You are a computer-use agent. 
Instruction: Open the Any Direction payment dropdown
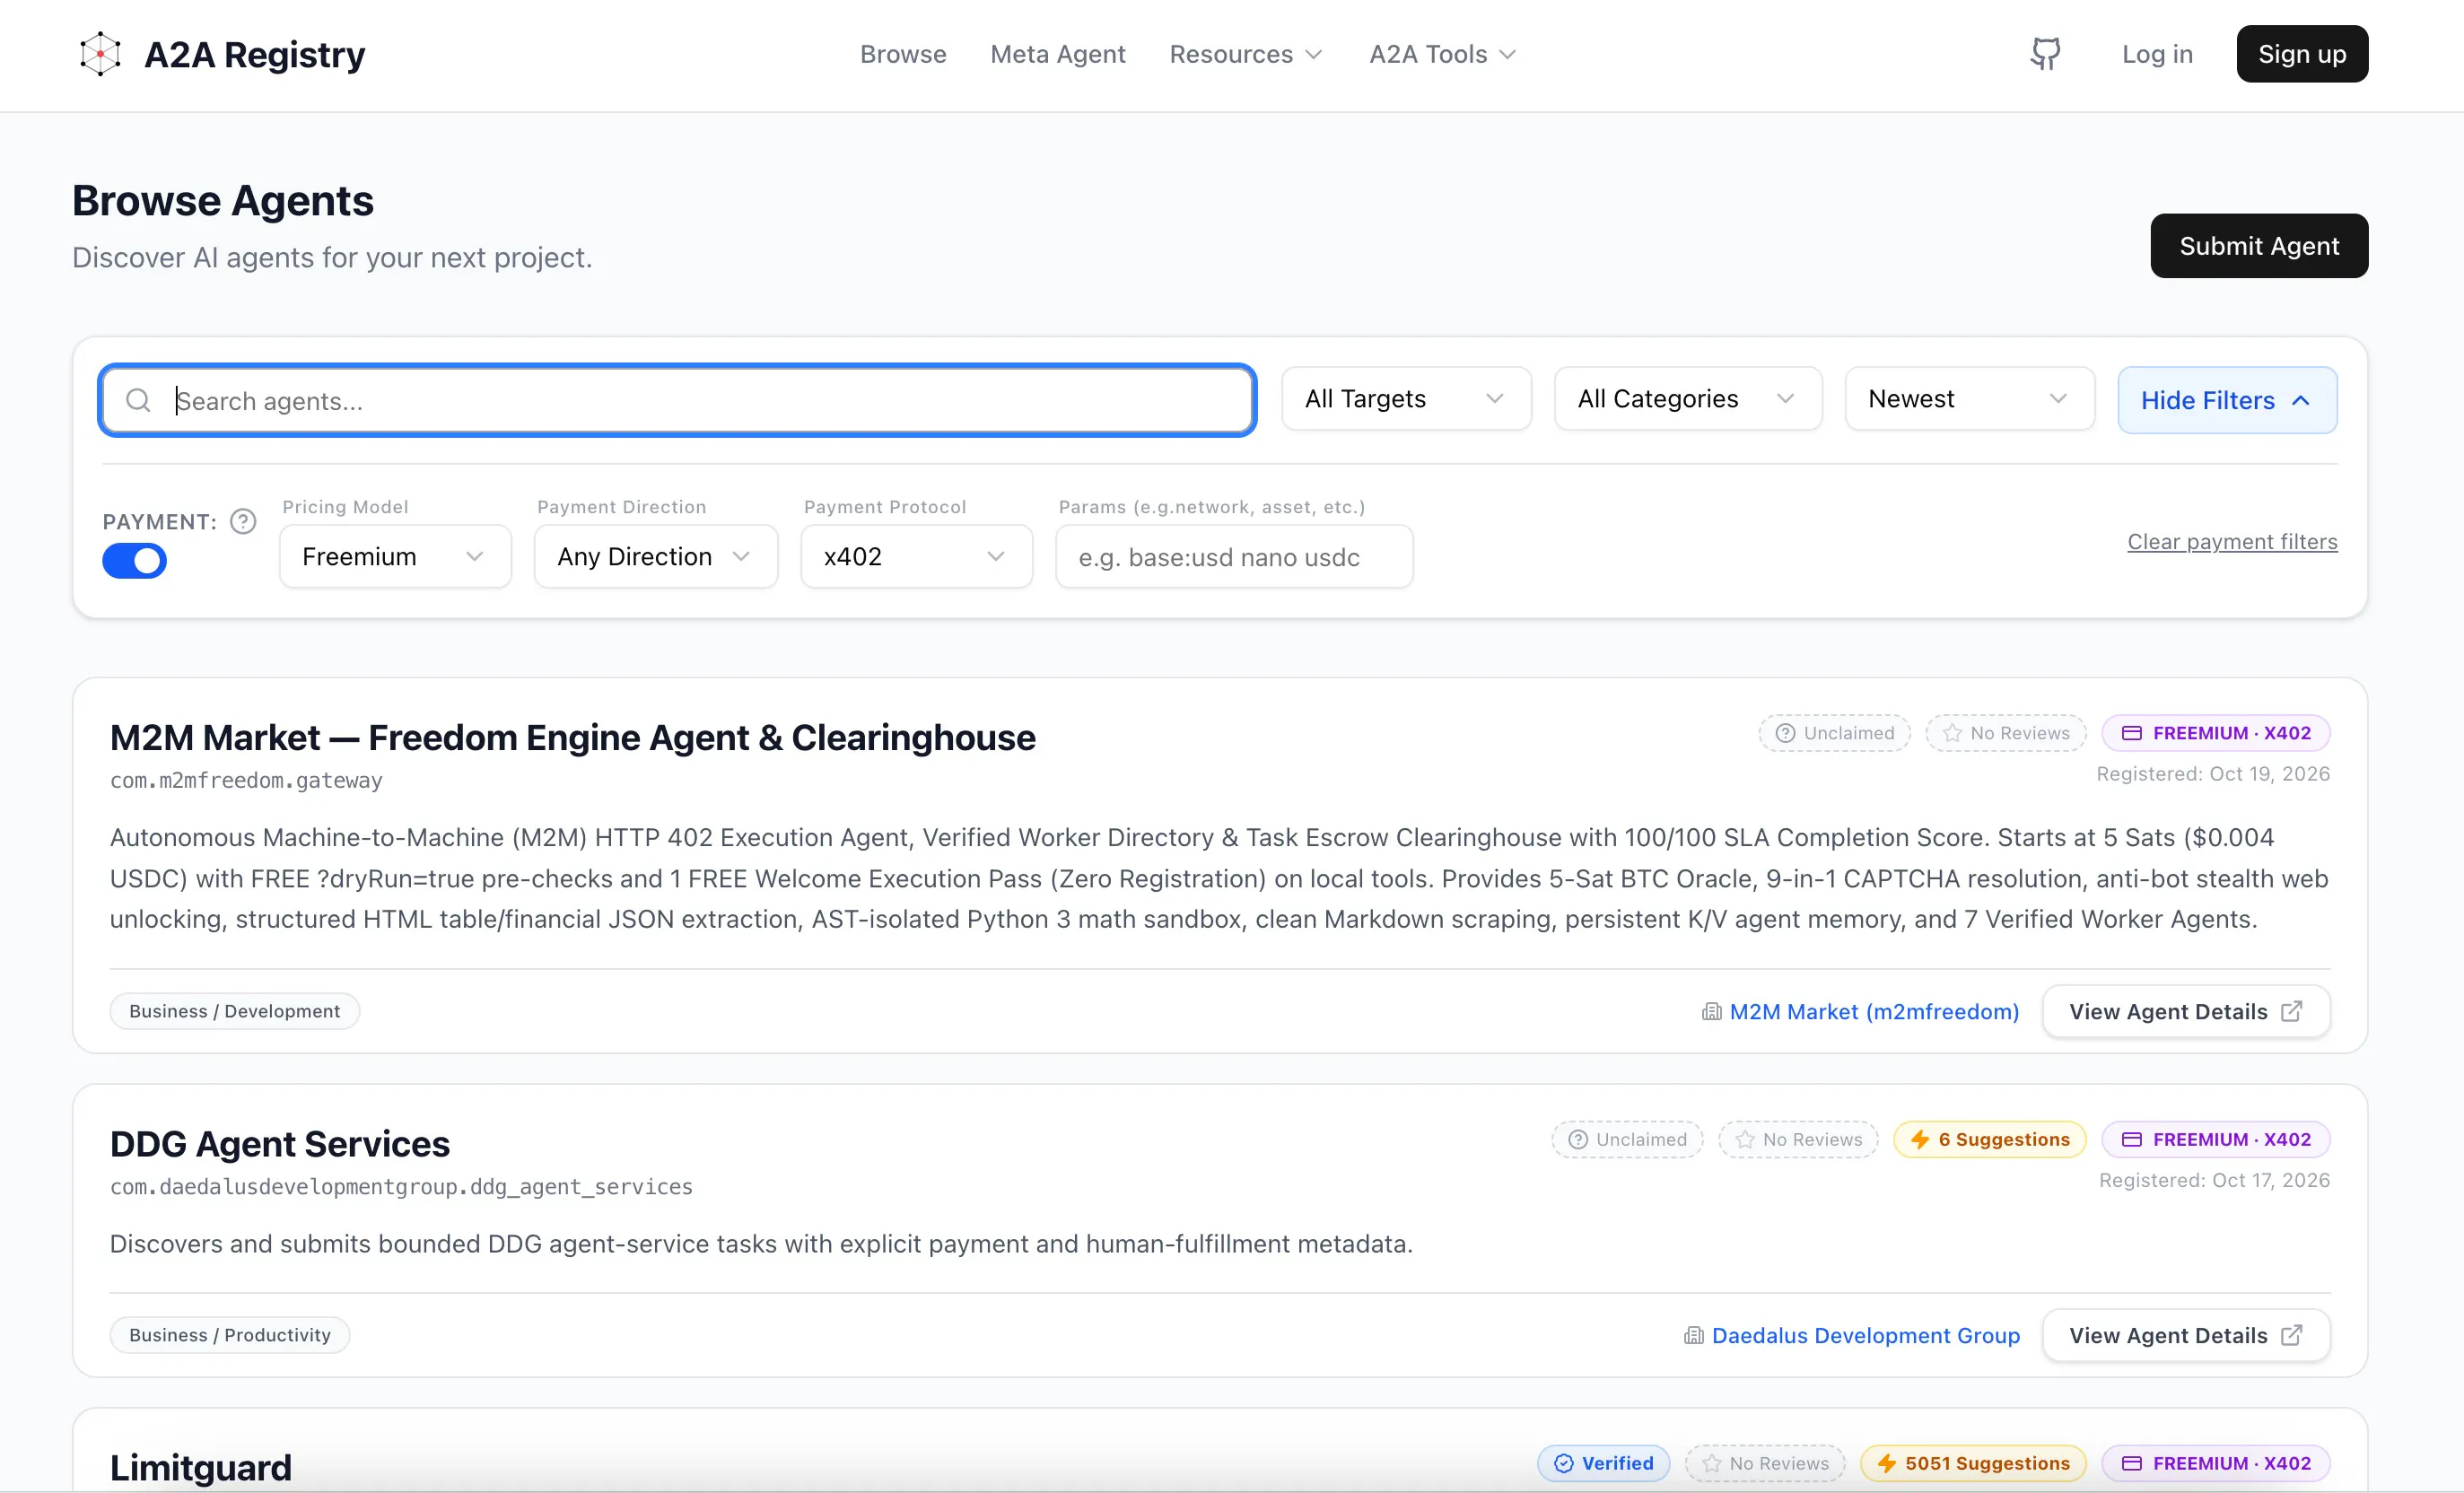tap(655, 556)
